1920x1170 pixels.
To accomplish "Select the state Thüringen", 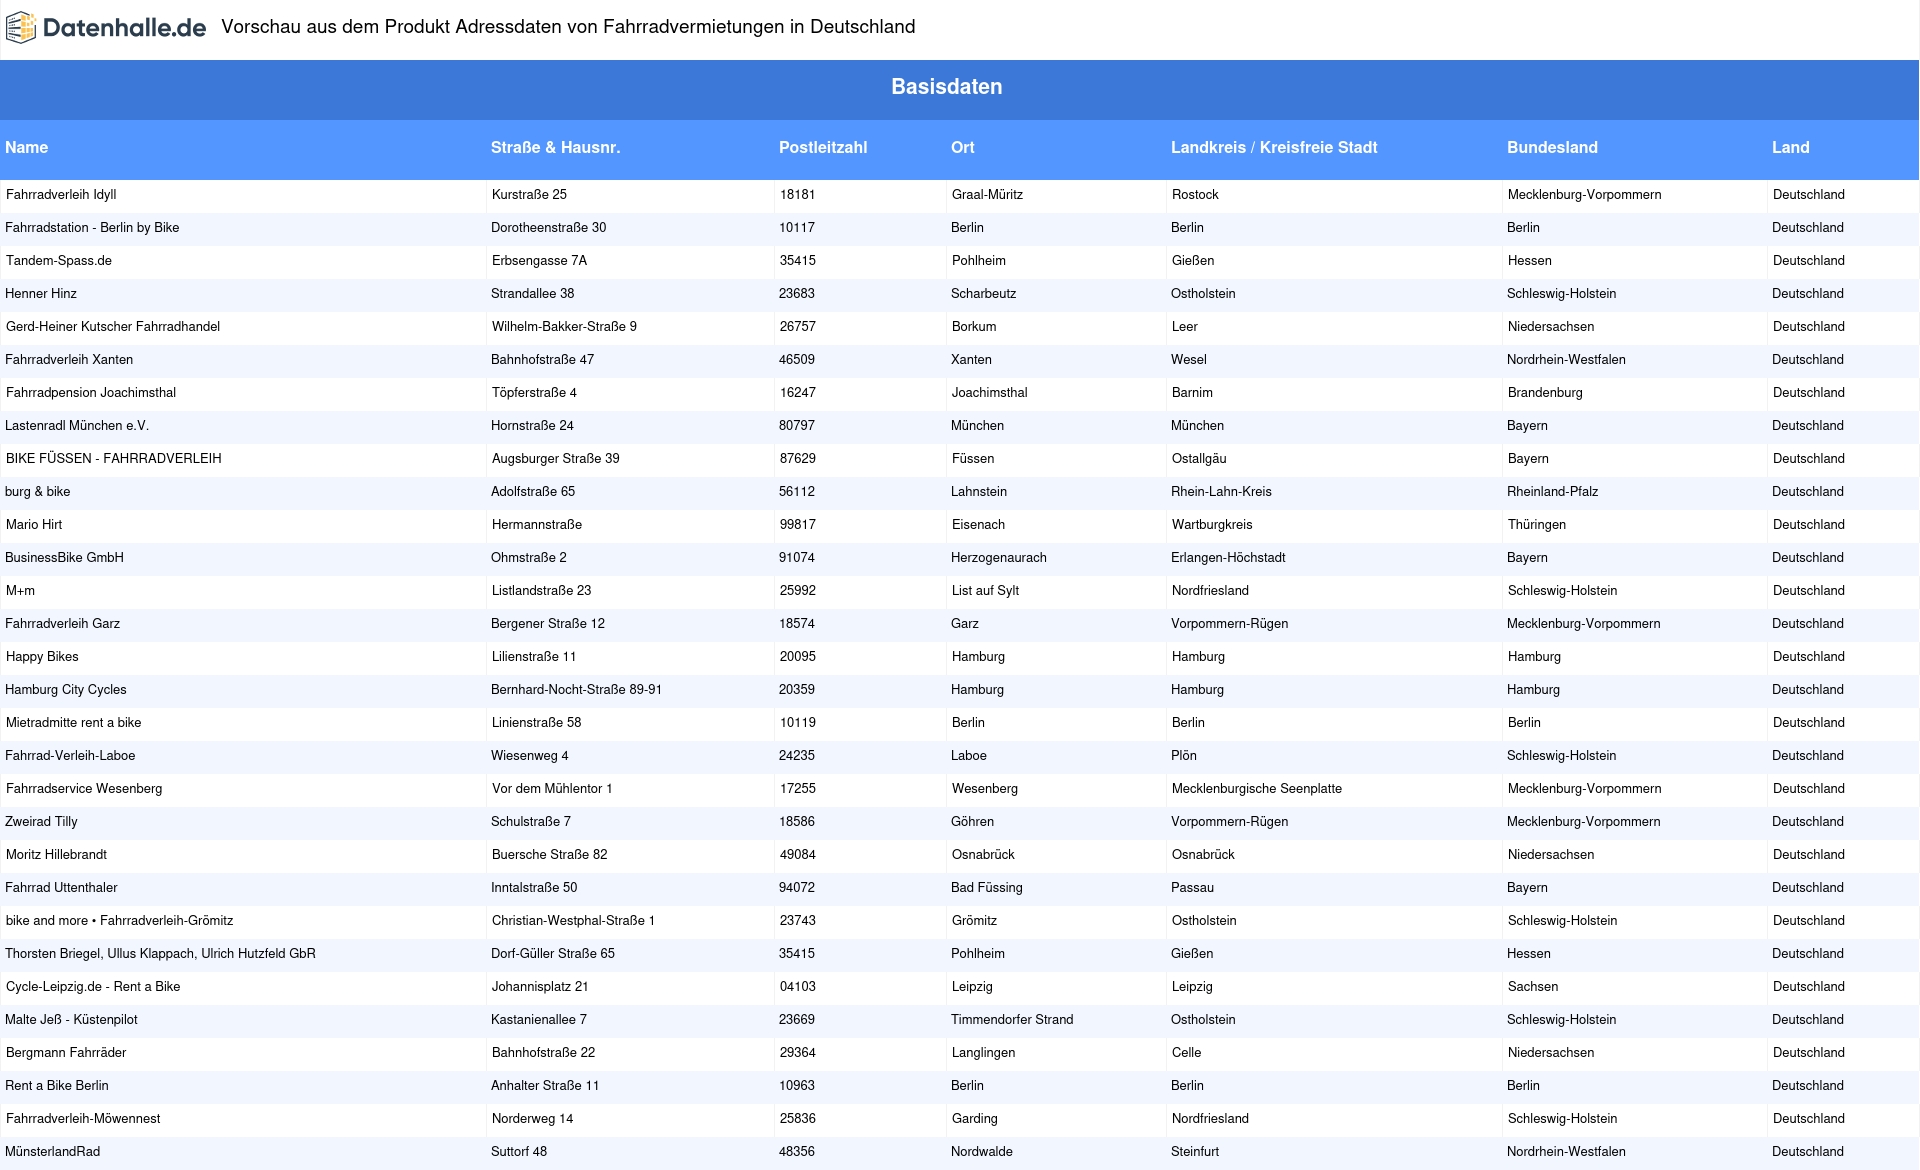I will [x=1537, y=525].
